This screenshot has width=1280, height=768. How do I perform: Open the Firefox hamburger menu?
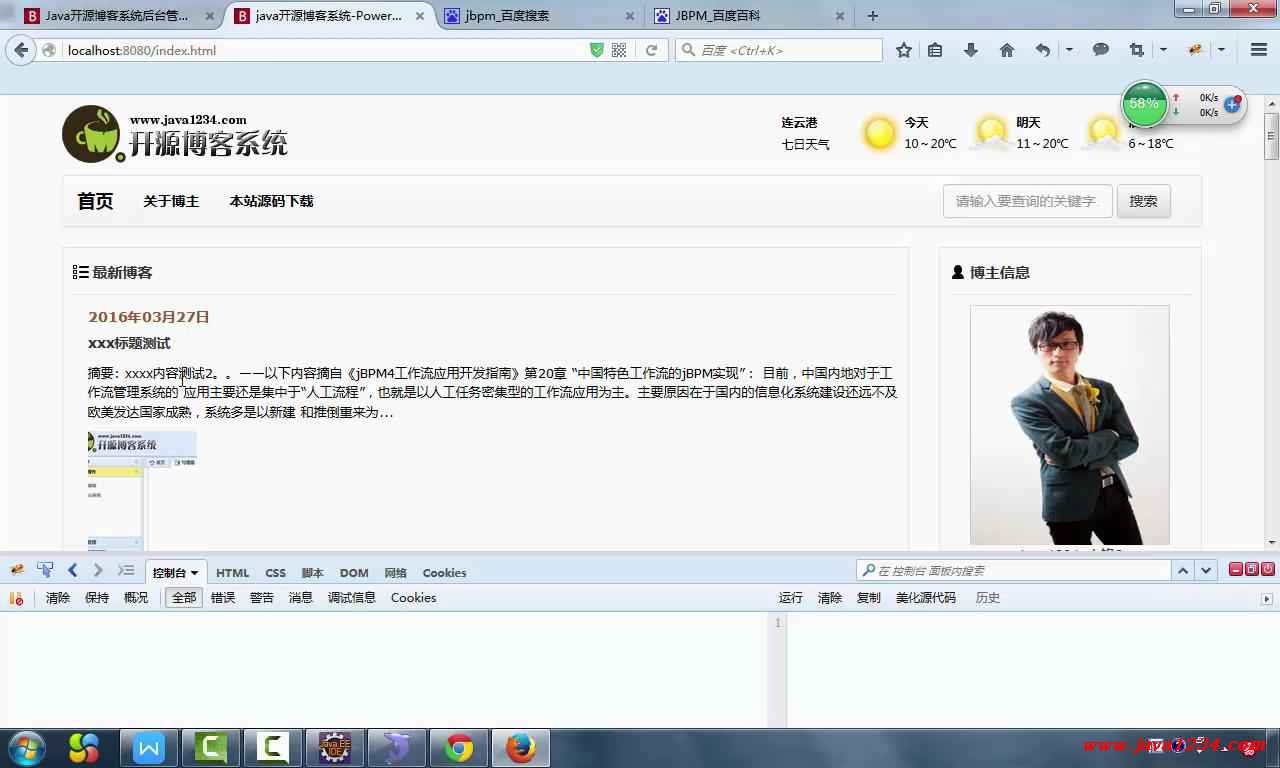point(1259,50)
